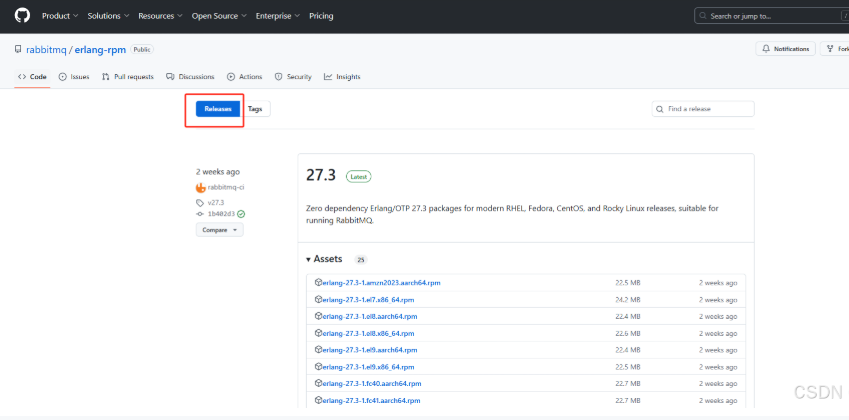The height and width of the screenshot is (420, 849).
Task: Focus the Find a release field
Action: click(x=703, y=109)
